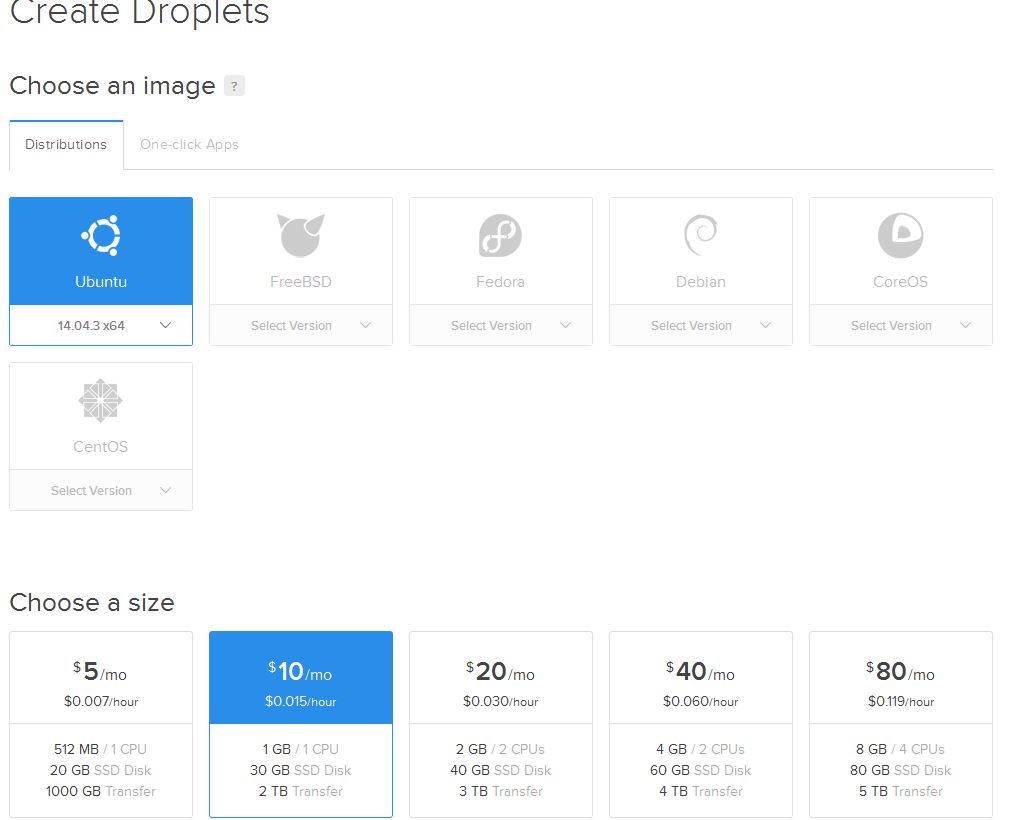The height and width of the screenshot is (820, 1013).
Task: Click the FreeBSD label text
Action: (x=300, y=282)
